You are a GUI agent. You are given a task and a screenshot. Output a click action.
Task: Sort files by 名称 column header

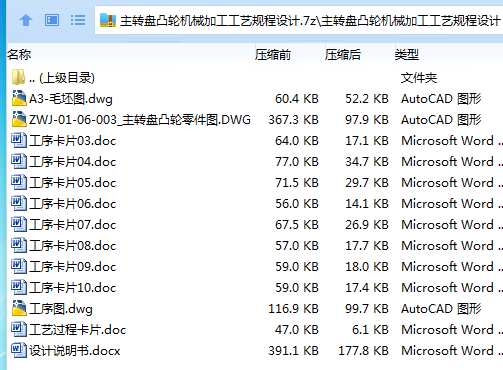click(19, 54)
